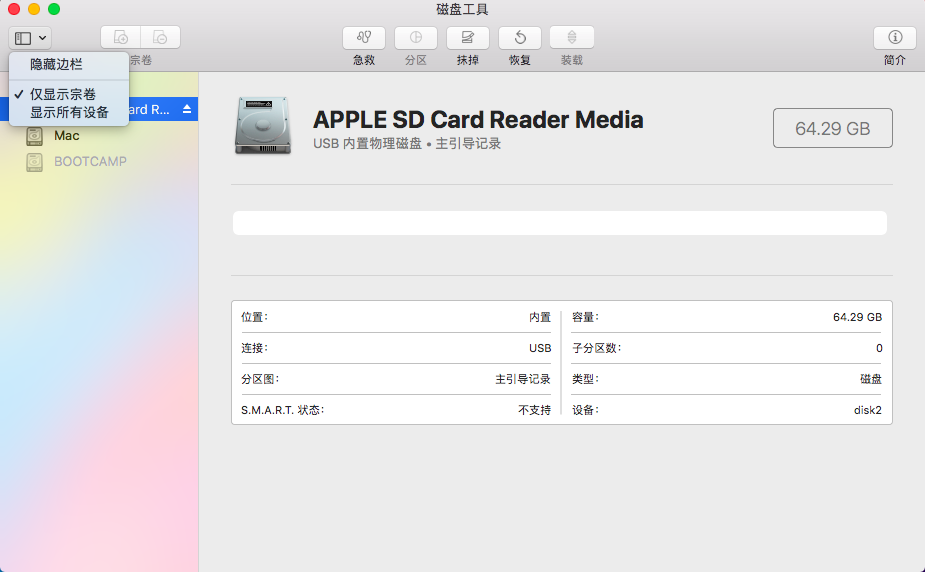
Task: Click the 内置 location value
Action: click(x=540, y=317)
